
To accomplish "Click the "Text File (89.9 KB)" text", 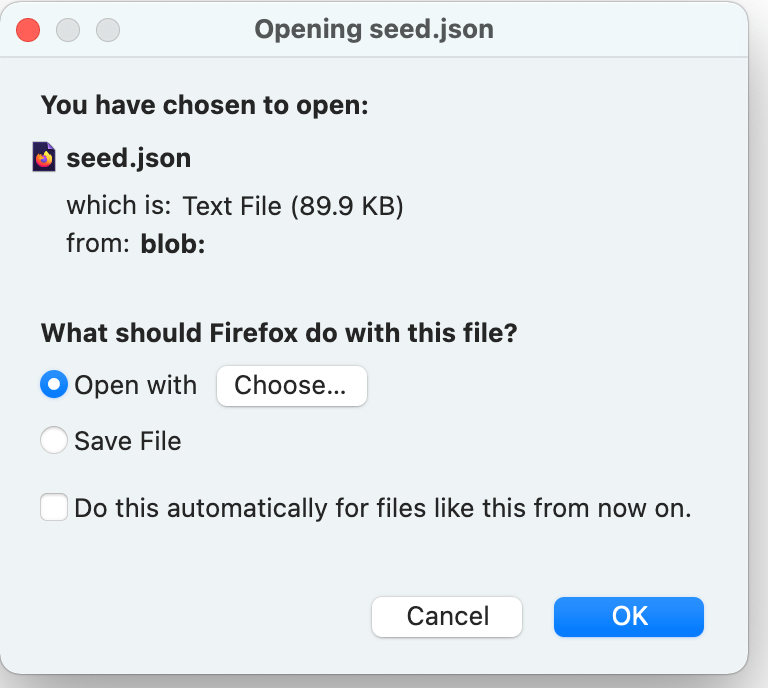I will tap(292, 207).
